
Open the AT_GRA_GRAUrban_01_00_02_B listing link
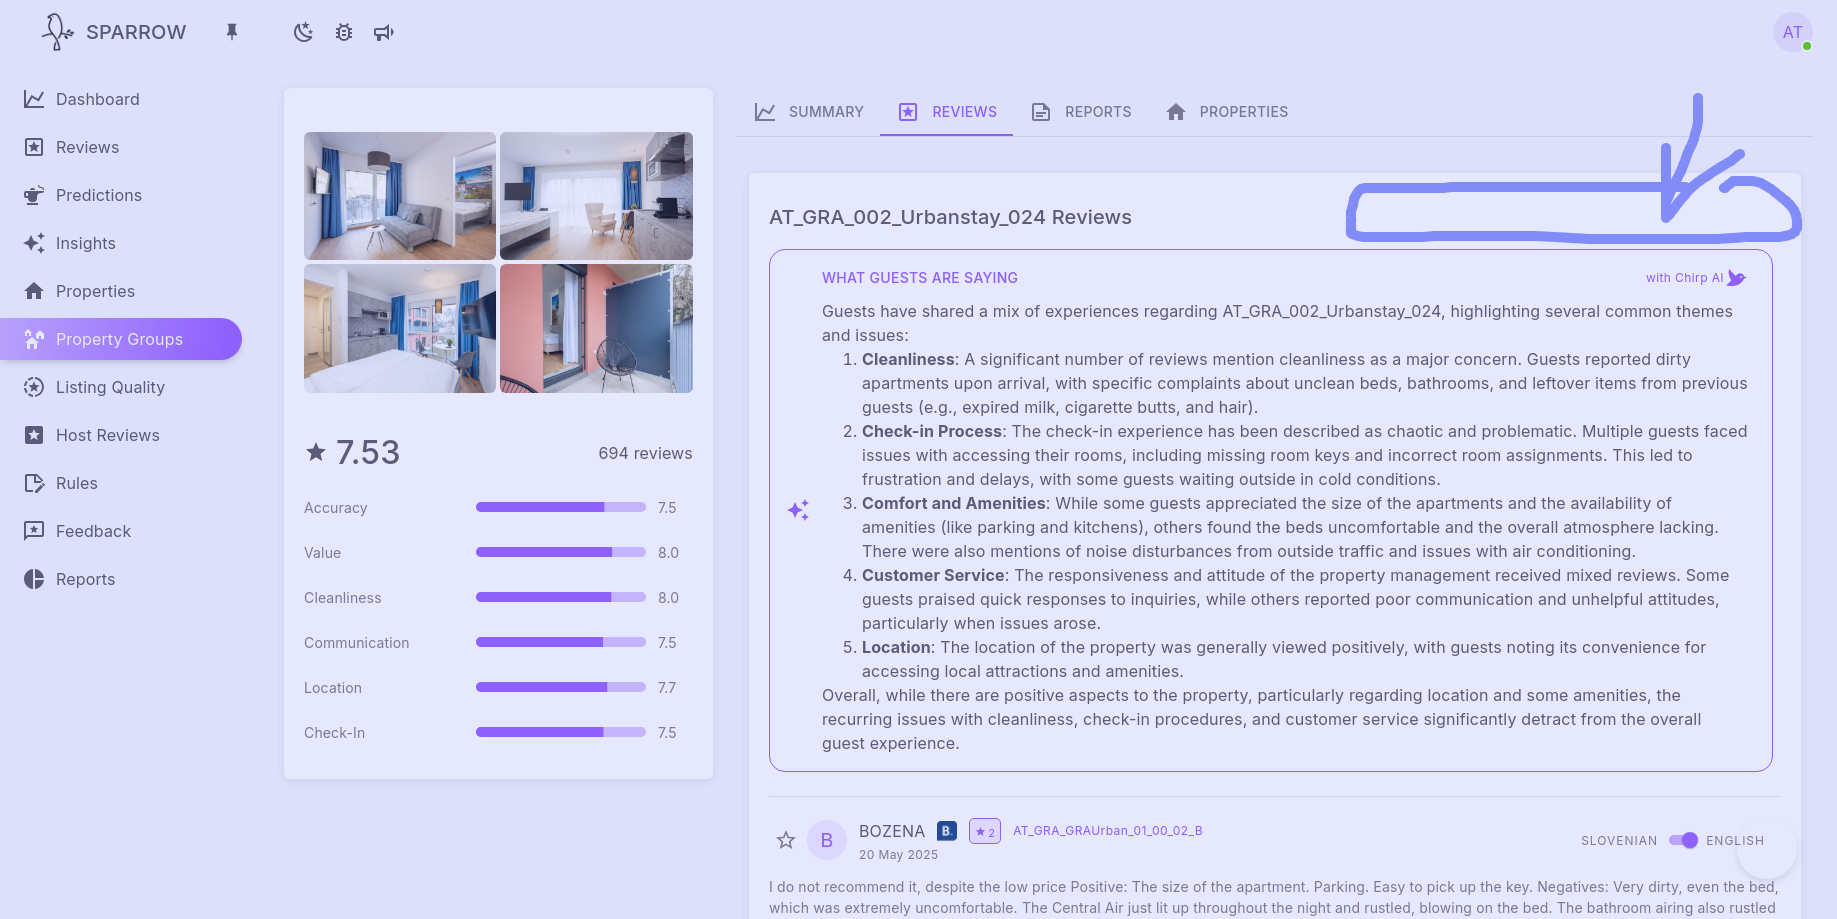click(1107, 831)
